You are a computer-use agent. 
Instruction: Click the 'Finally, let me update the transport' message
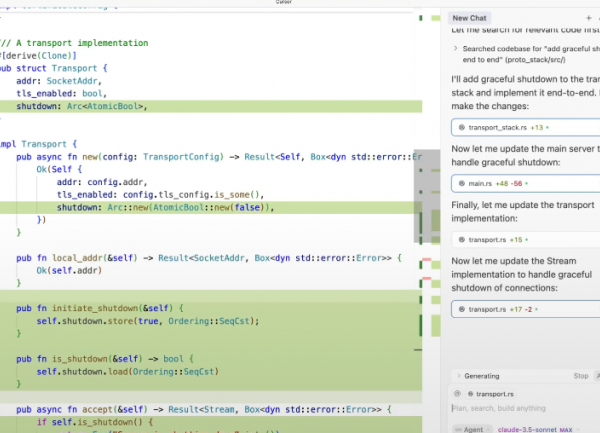pos(523,212)
